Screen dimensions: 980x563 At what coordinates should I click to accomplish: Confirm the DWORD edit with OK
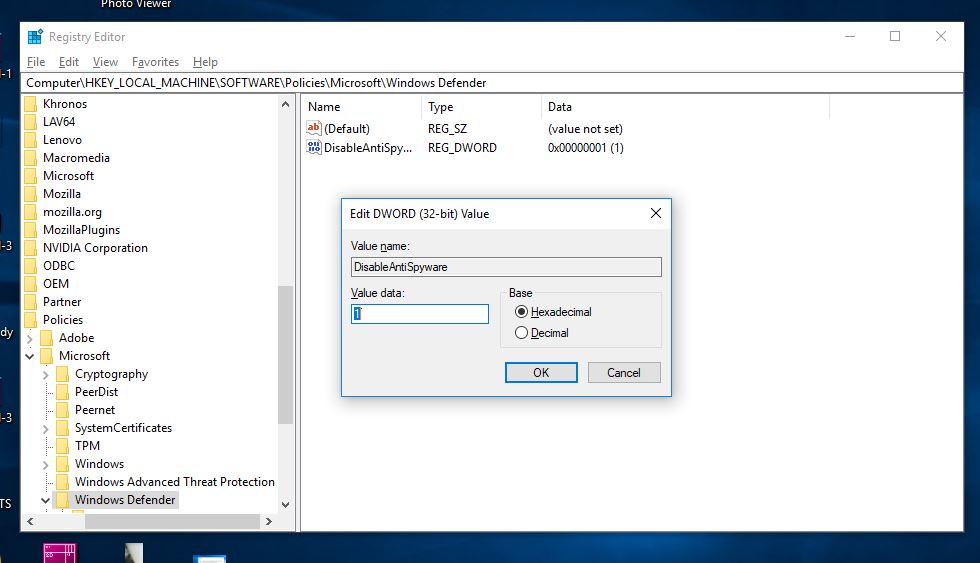(x=541, y=373)
